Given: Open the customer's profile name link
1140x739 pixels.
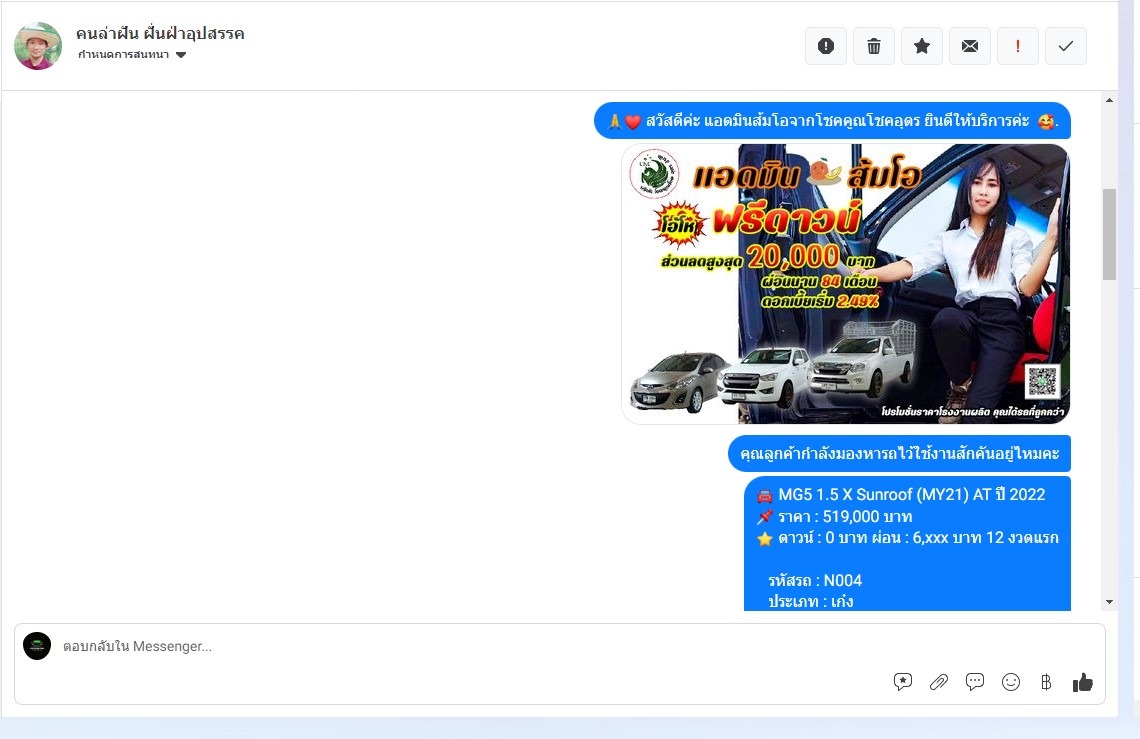Looking at the screenshot, I should coord(160,33).
